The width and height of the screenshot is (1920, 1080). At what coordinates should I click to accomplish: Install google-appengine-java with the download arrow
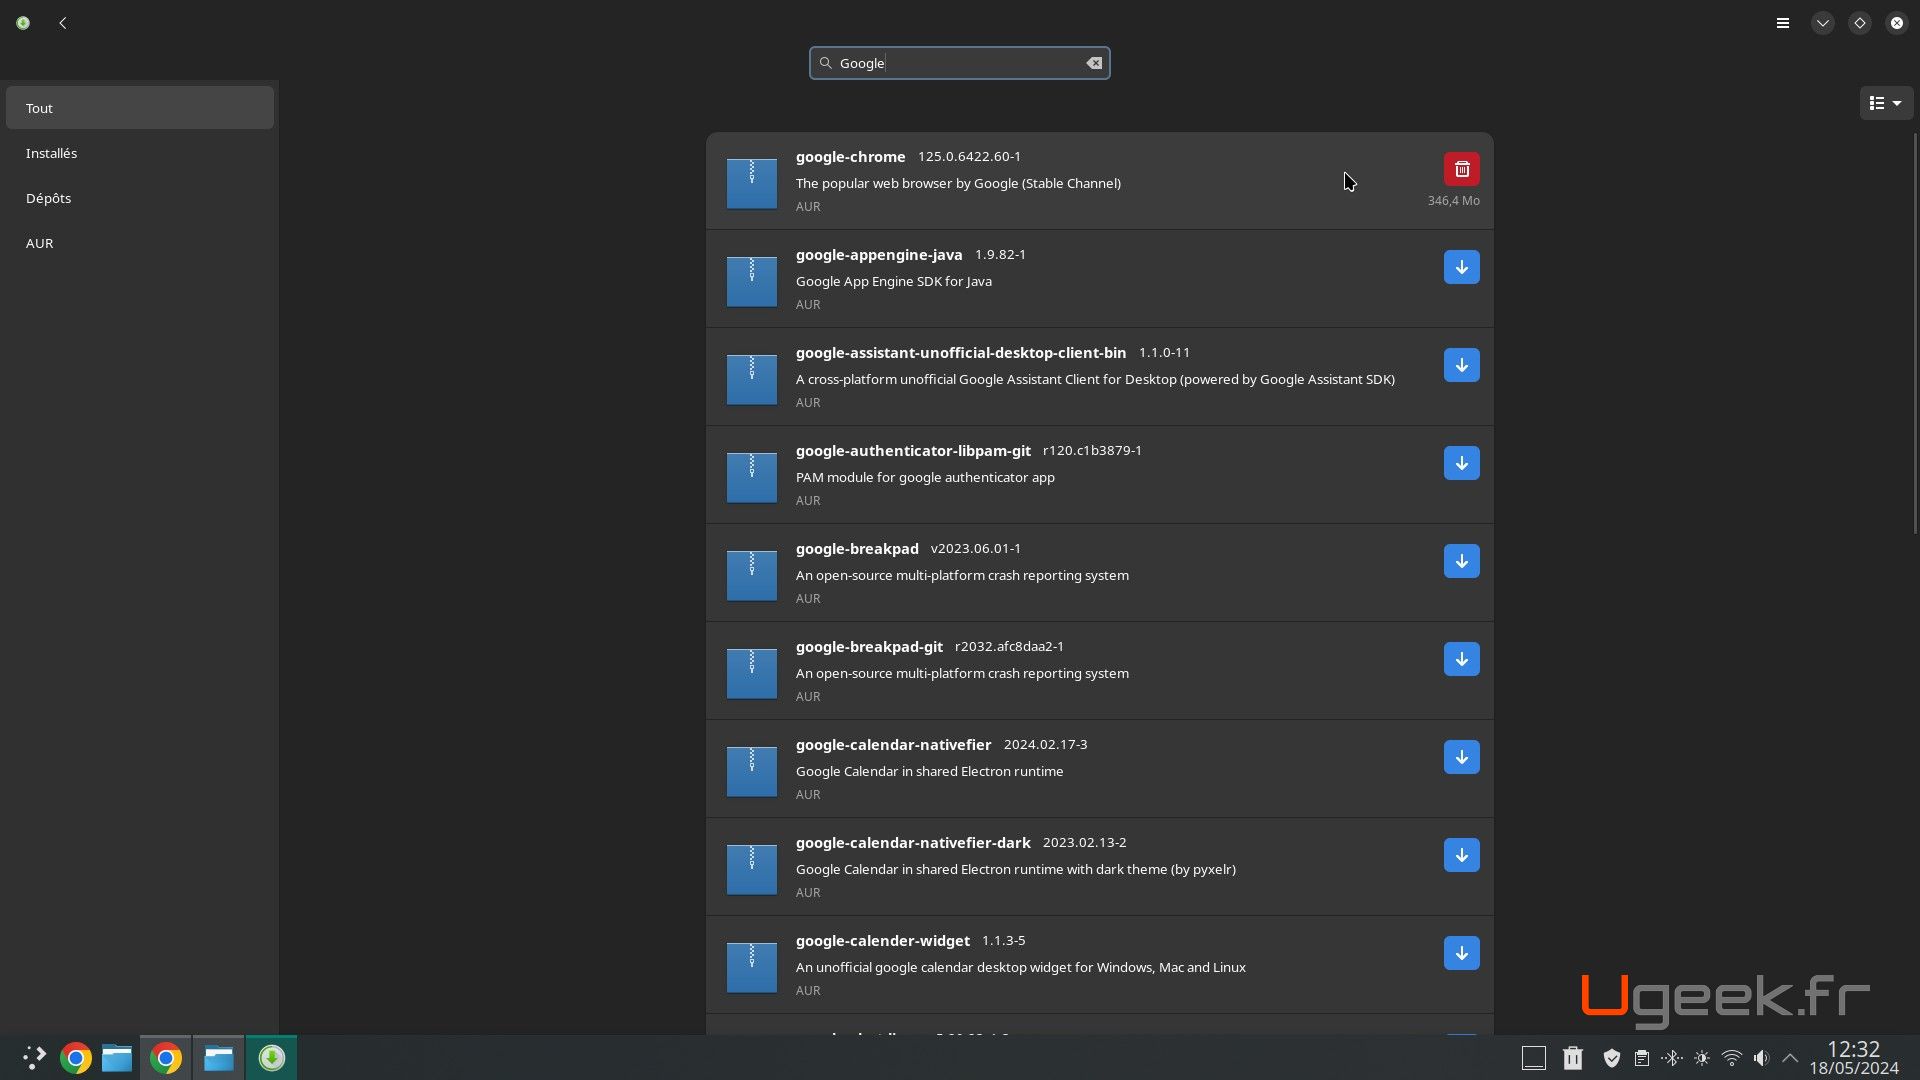(1461, 267)
